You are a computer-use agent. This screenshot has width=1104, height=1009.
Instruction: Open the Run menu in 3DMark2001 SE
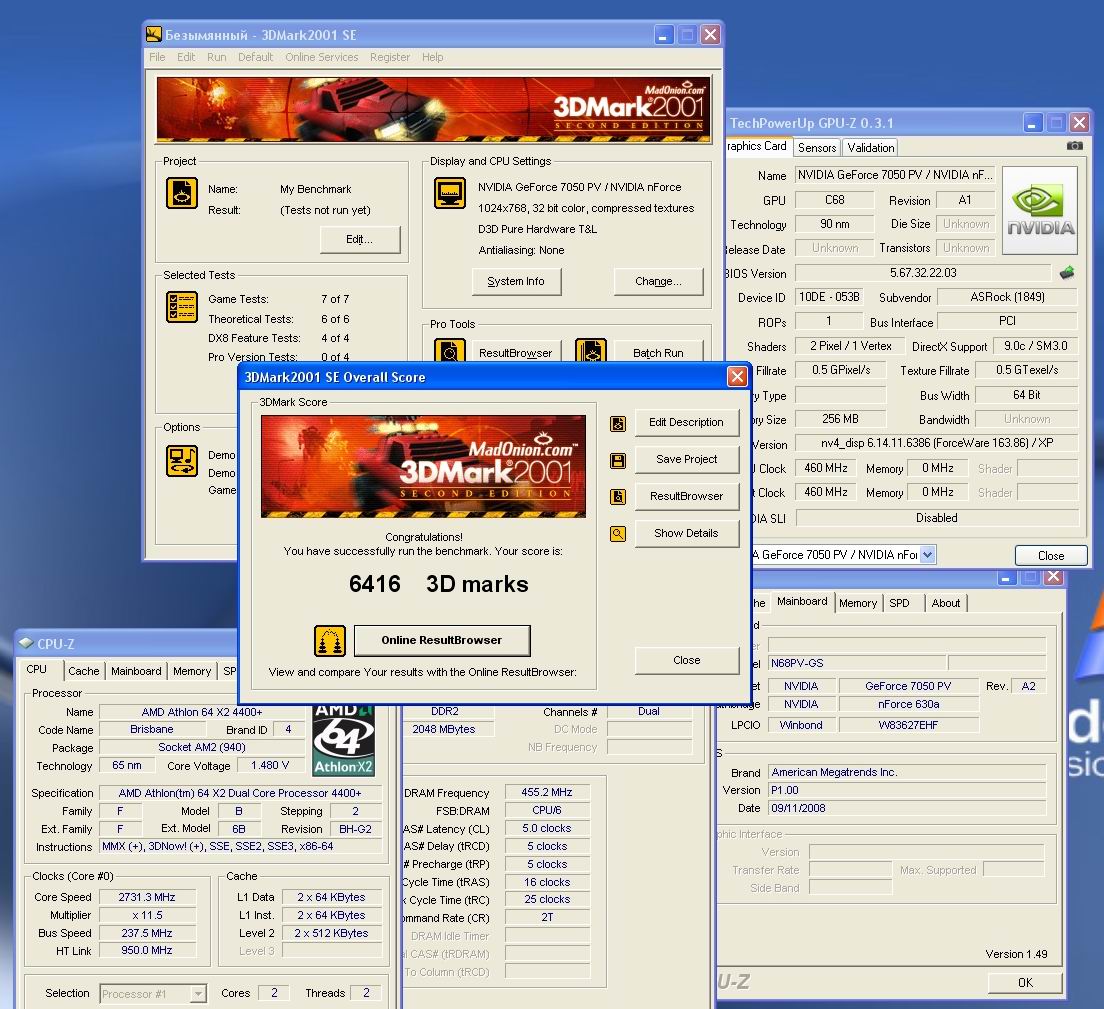pyautogui.click(x=217, y=57)
